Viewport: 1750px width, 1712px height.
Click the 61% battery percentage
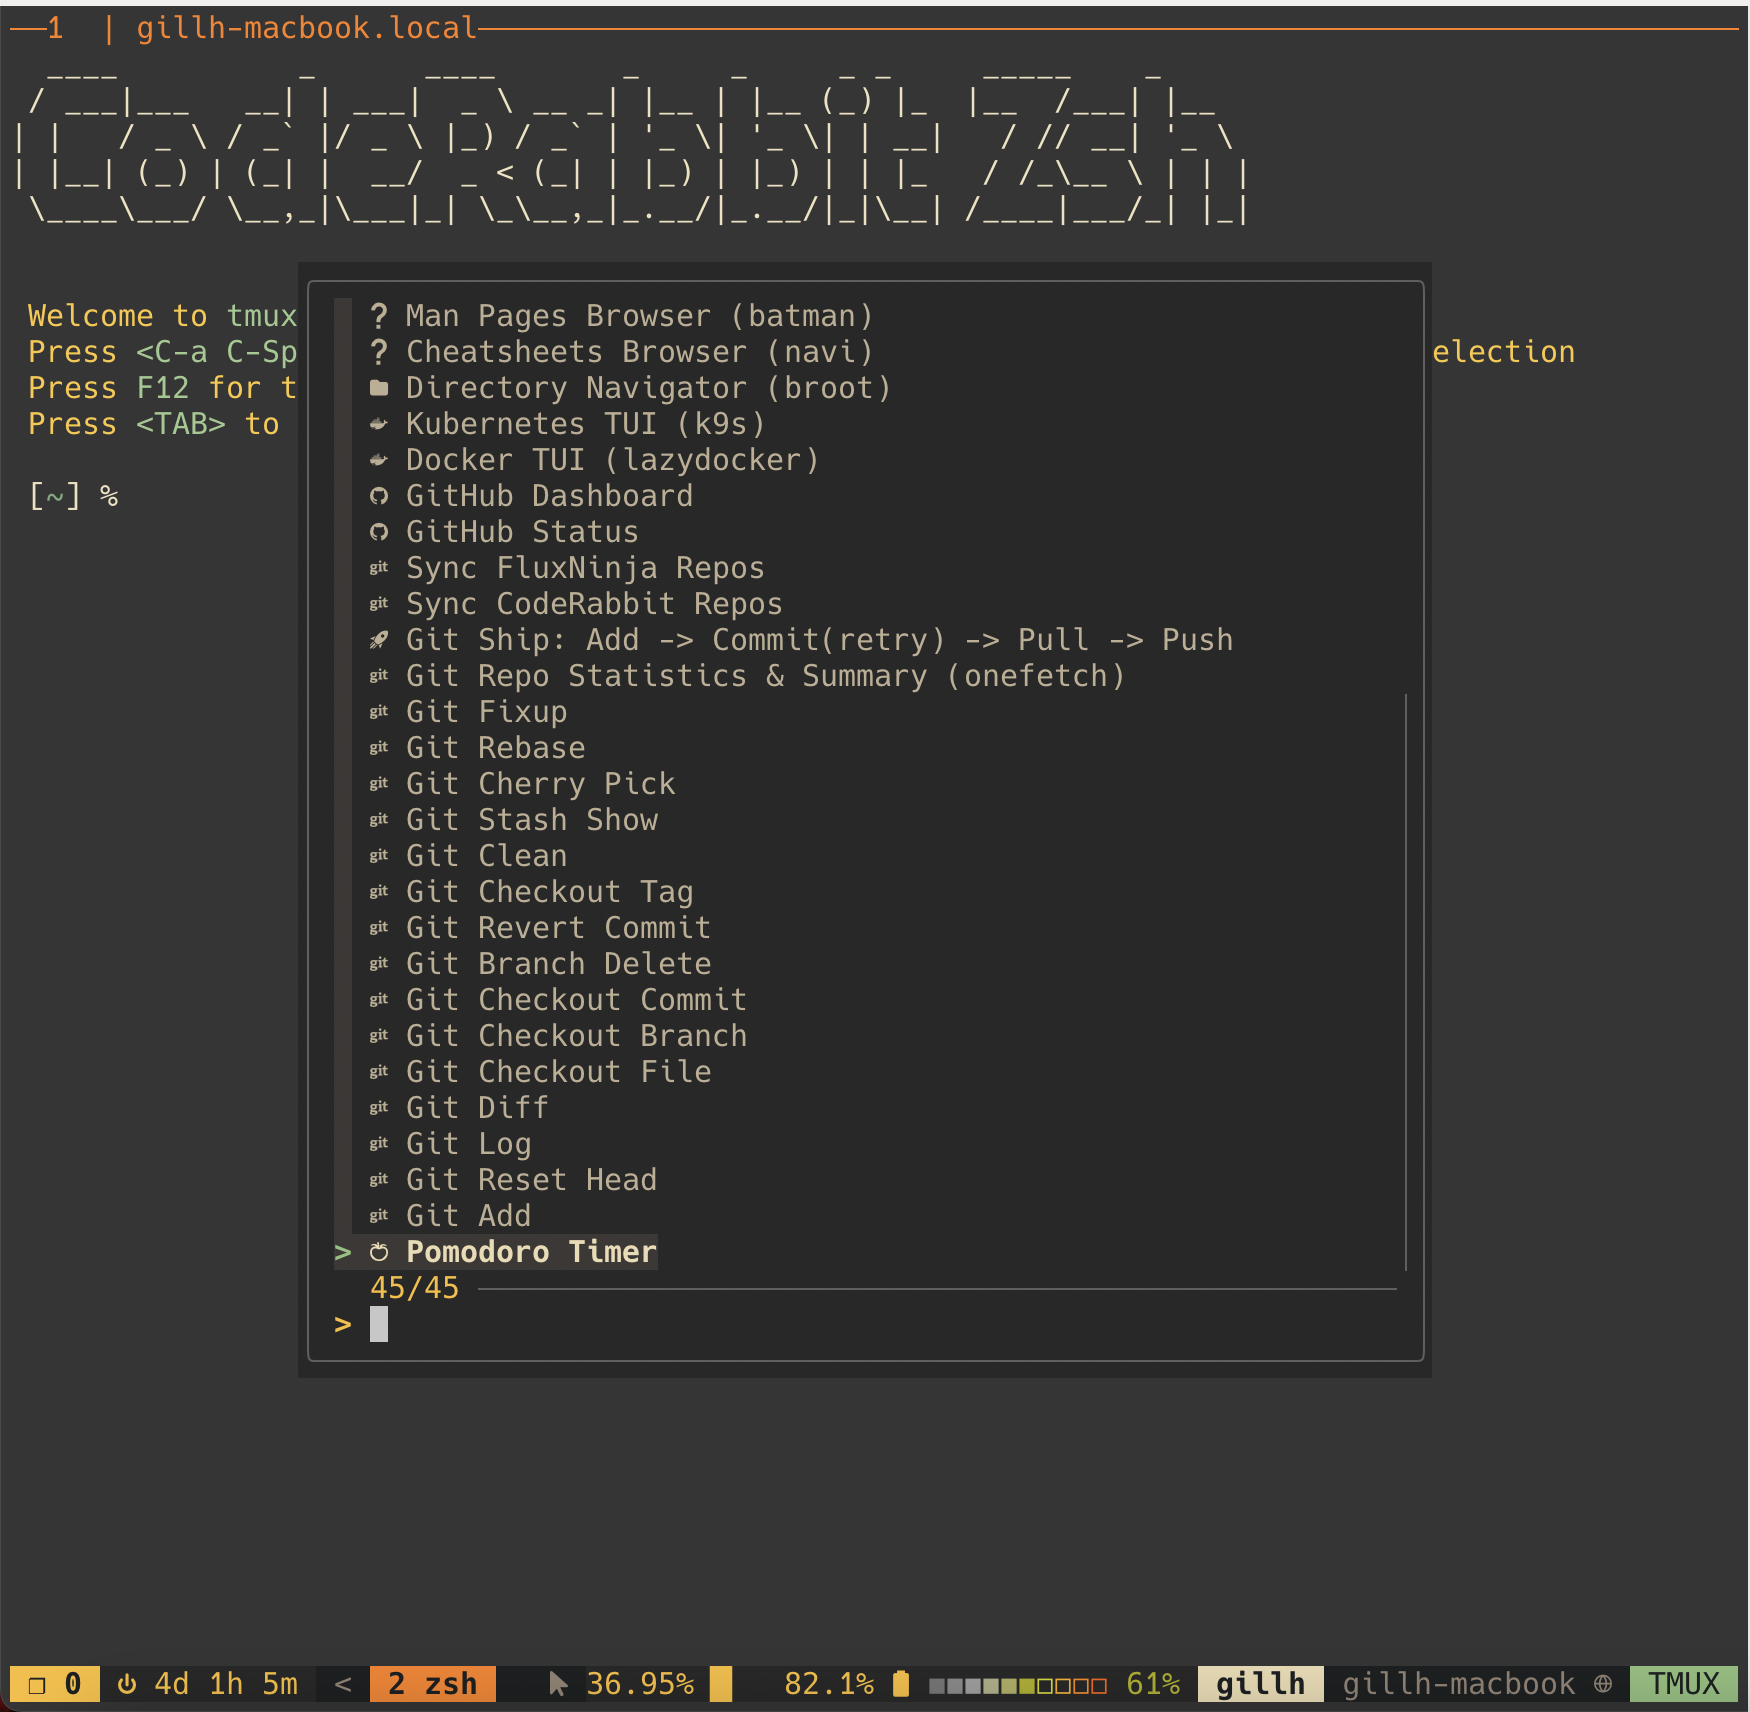coord(1153,1684)
